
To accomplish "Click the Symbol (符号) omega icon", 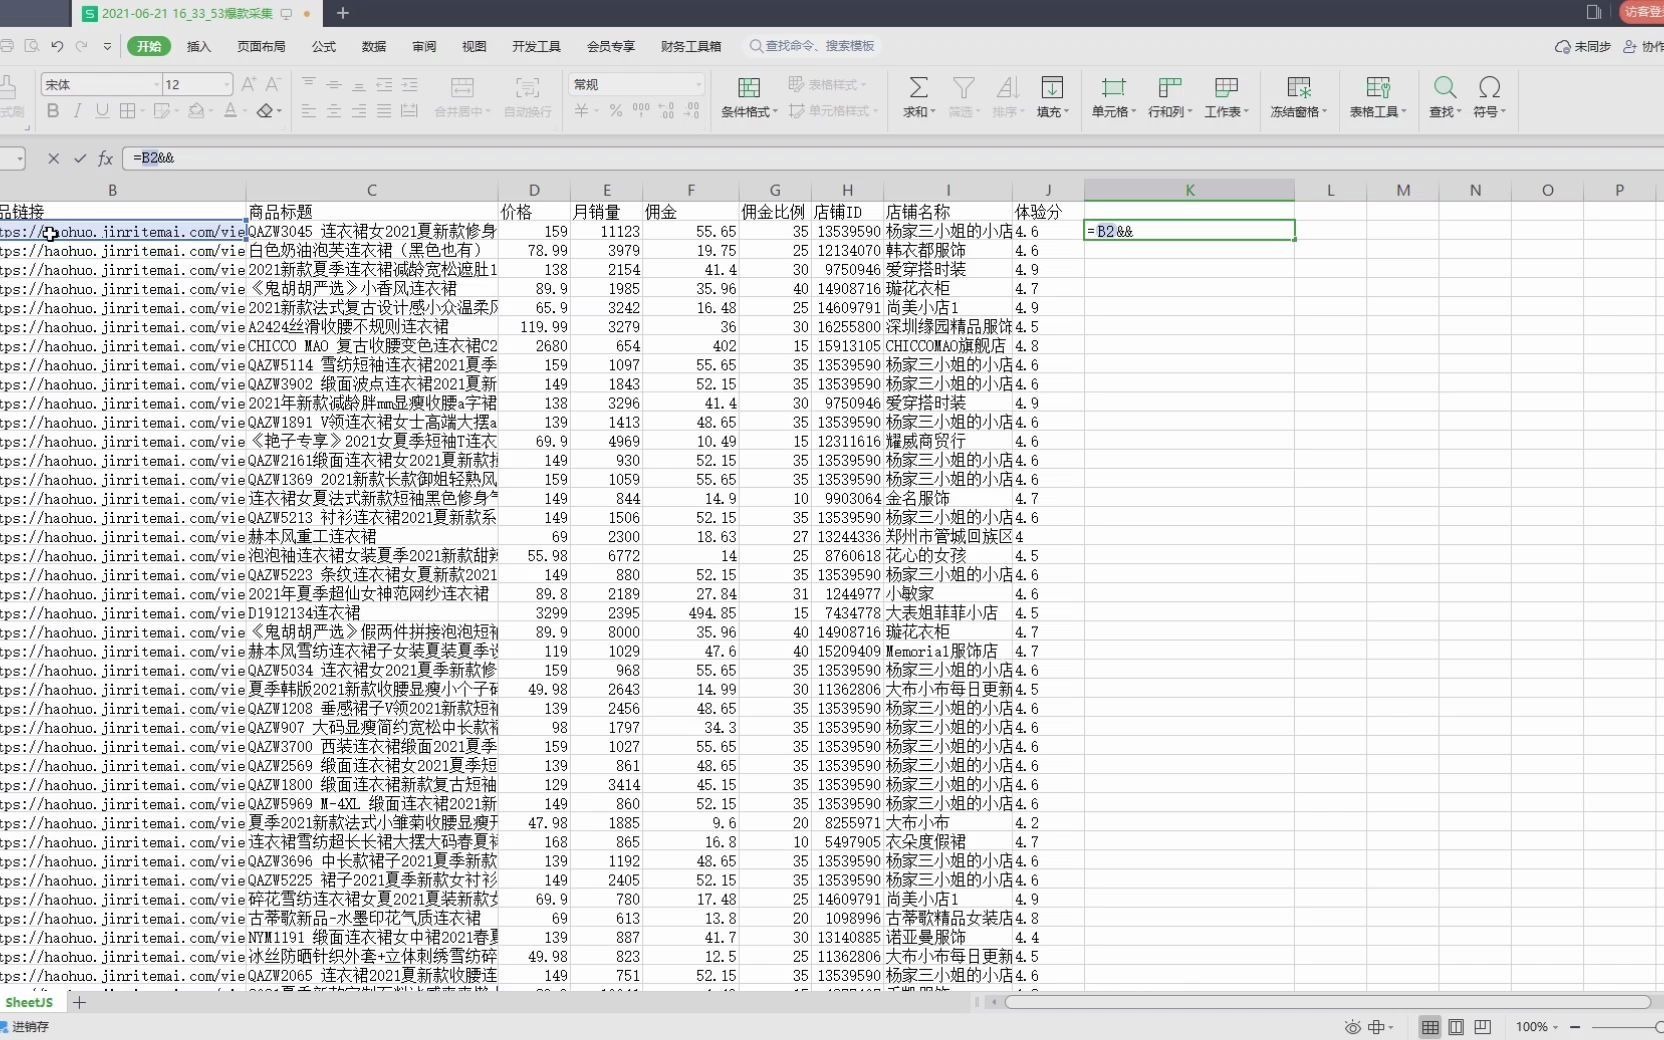I will click(1489, 88).
